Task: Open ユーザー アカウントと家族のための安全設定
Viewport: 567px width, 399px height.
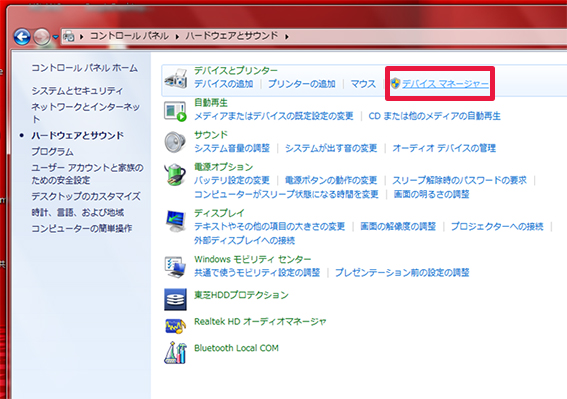Action: point(87,174)
